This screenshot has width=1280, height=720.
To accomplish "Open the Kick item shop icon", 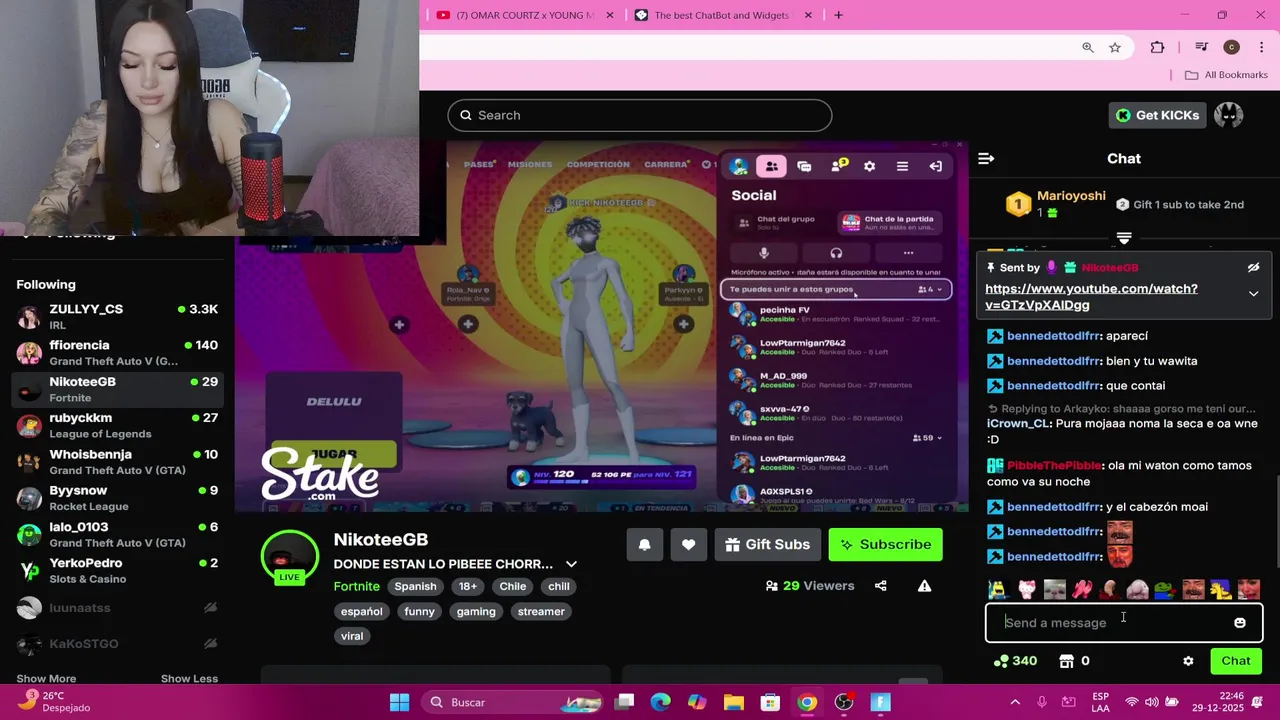I will click(x=1067, y=661).
